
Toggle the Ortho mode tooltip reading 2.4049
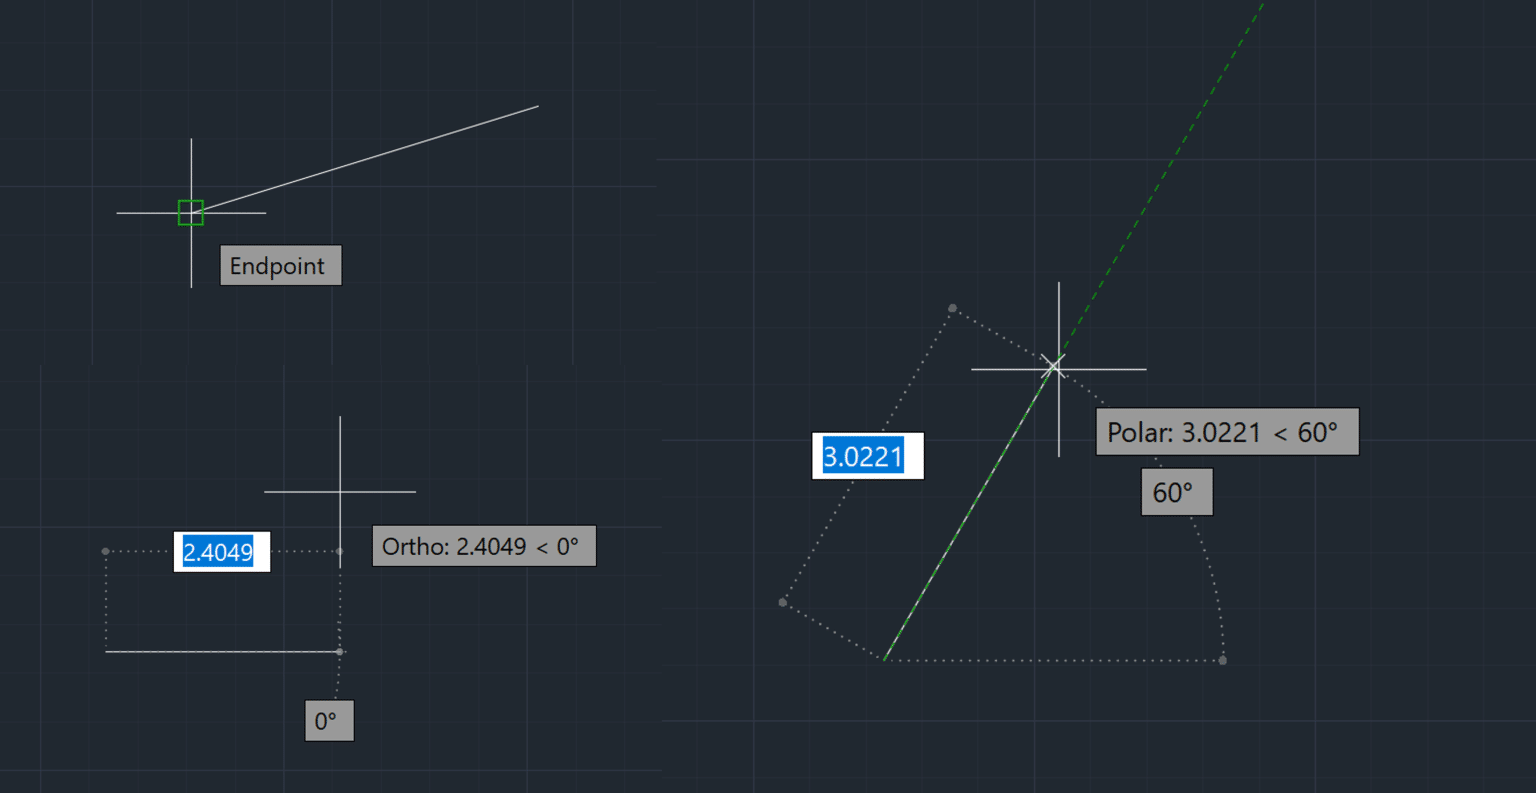(484, 546)
